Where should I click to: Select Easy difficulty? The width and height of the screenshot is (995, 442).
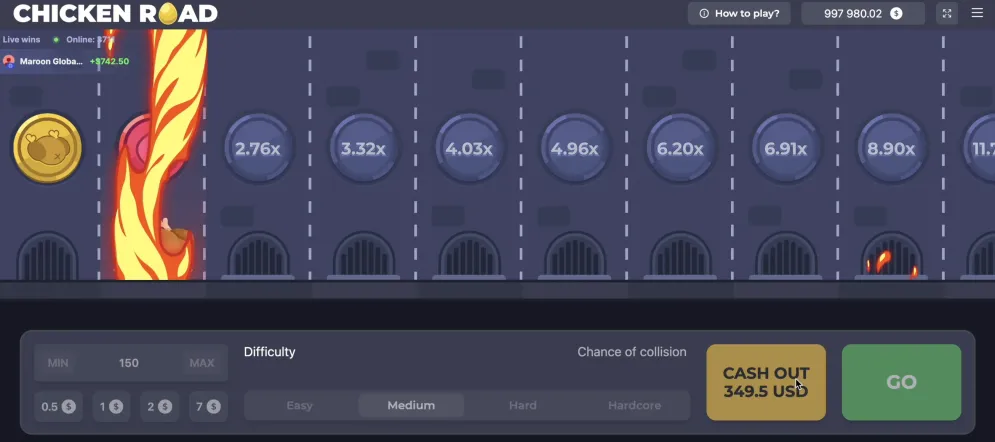coord(299,405)
